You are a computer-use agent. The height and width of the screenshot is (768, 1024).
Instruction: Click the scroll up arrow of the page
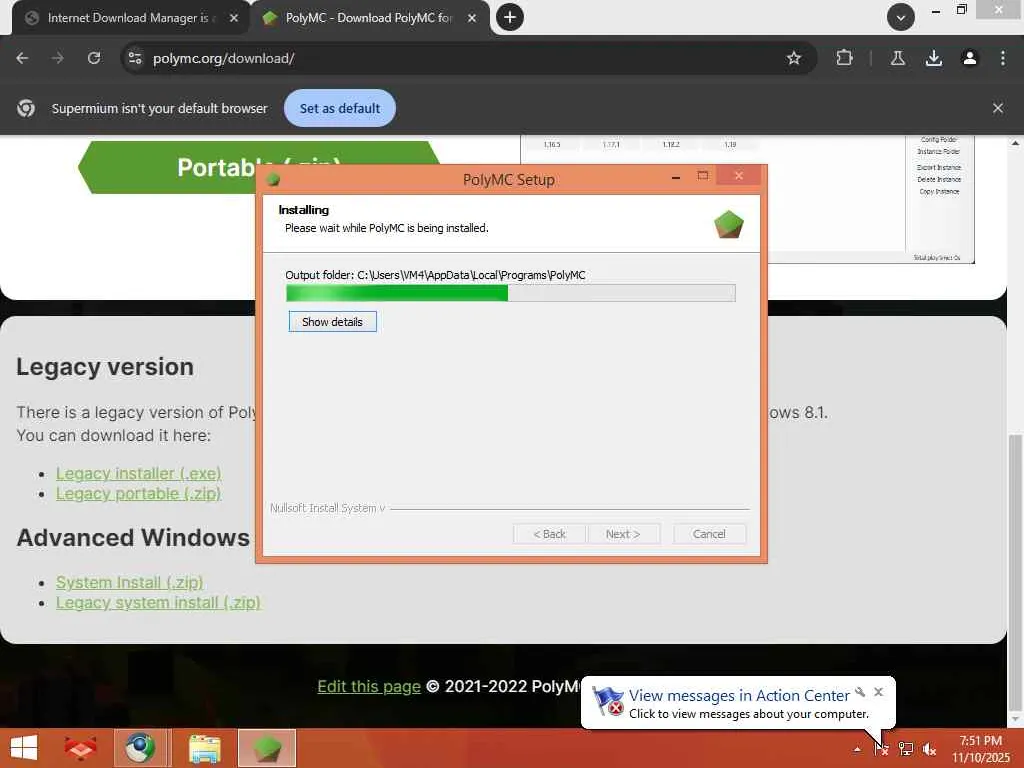[x=1015, y=143]
